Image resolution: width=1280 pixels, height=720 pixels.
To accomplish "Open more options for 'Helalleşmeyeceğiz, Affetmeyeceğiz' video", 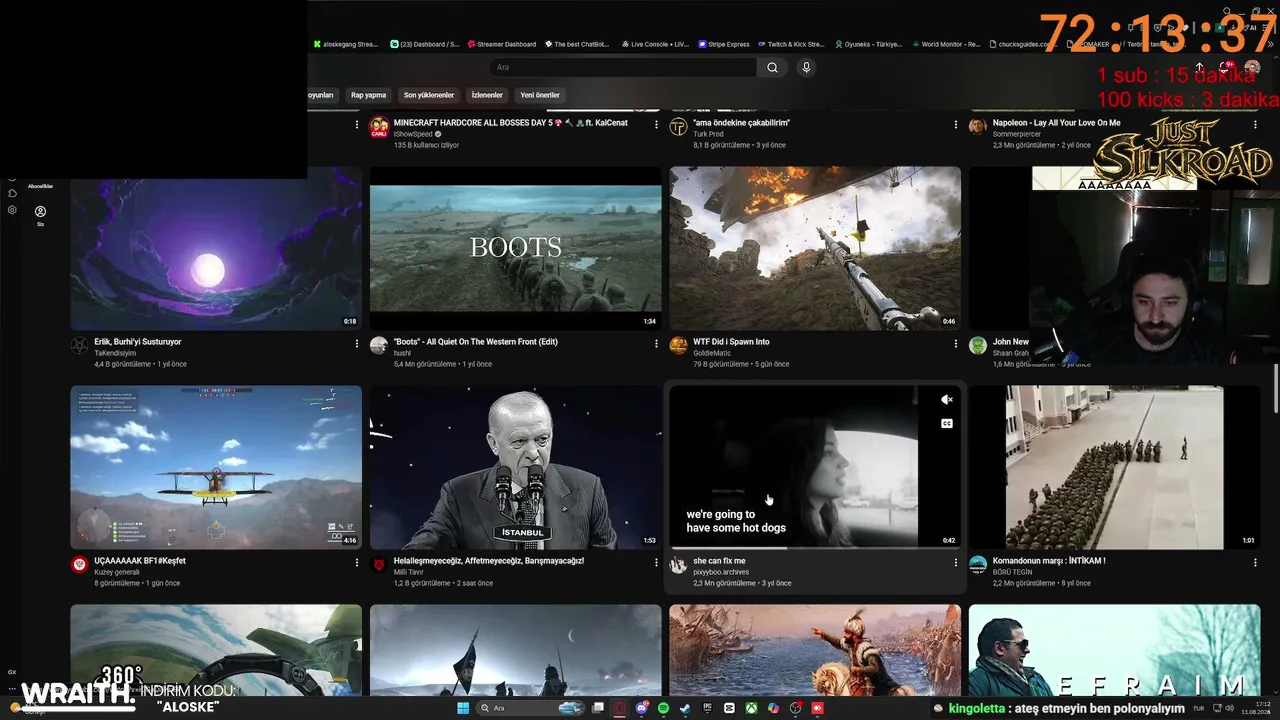I will [656, 562].
